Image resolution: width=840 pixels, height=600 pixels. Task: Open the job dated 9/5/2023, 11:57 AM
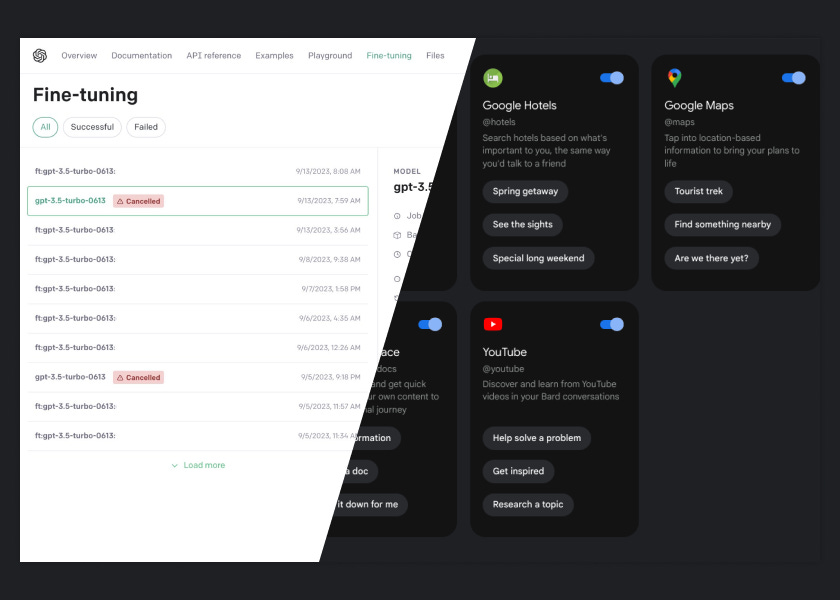pyautogui.click(x=198, y=407)
